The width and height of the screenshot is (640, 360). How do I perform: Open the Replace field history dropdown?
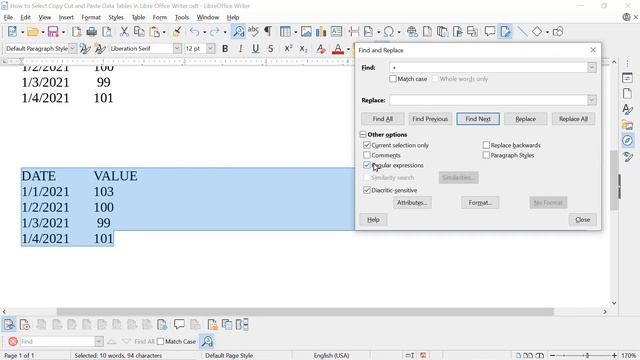(591, 100)
